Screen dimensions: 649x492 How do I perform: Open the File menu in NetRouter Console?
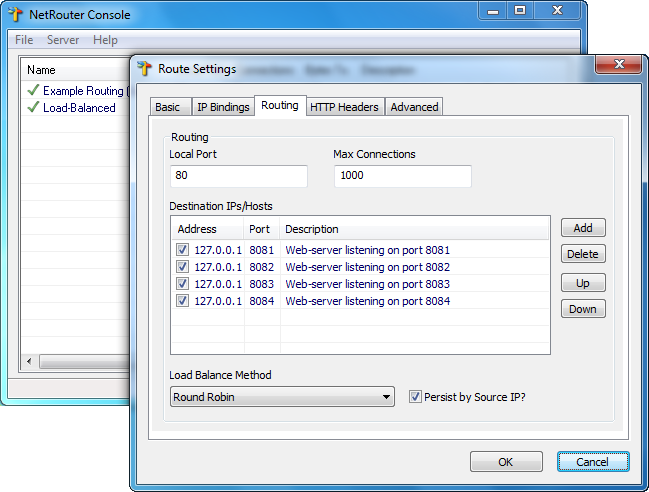pos(24,40)
